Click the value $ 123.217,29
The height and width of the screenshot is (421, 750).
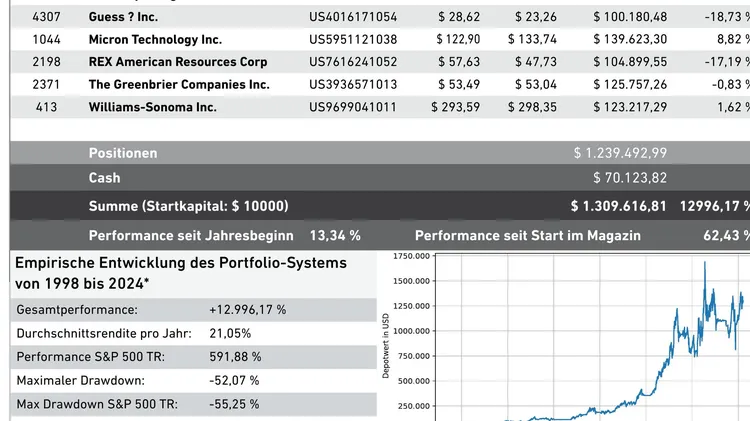(630, 107)
